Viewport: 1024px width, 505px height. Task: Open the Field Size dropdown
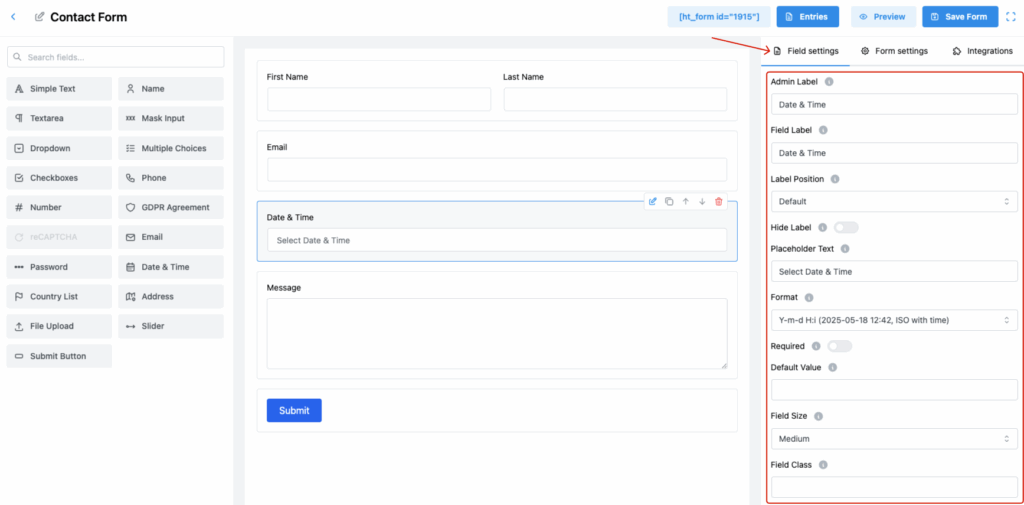(x=893, y=439)
